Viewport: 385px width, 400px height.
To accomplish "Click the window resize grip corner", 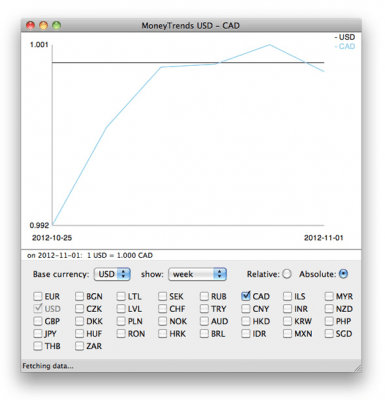I will tap(358, 368).
